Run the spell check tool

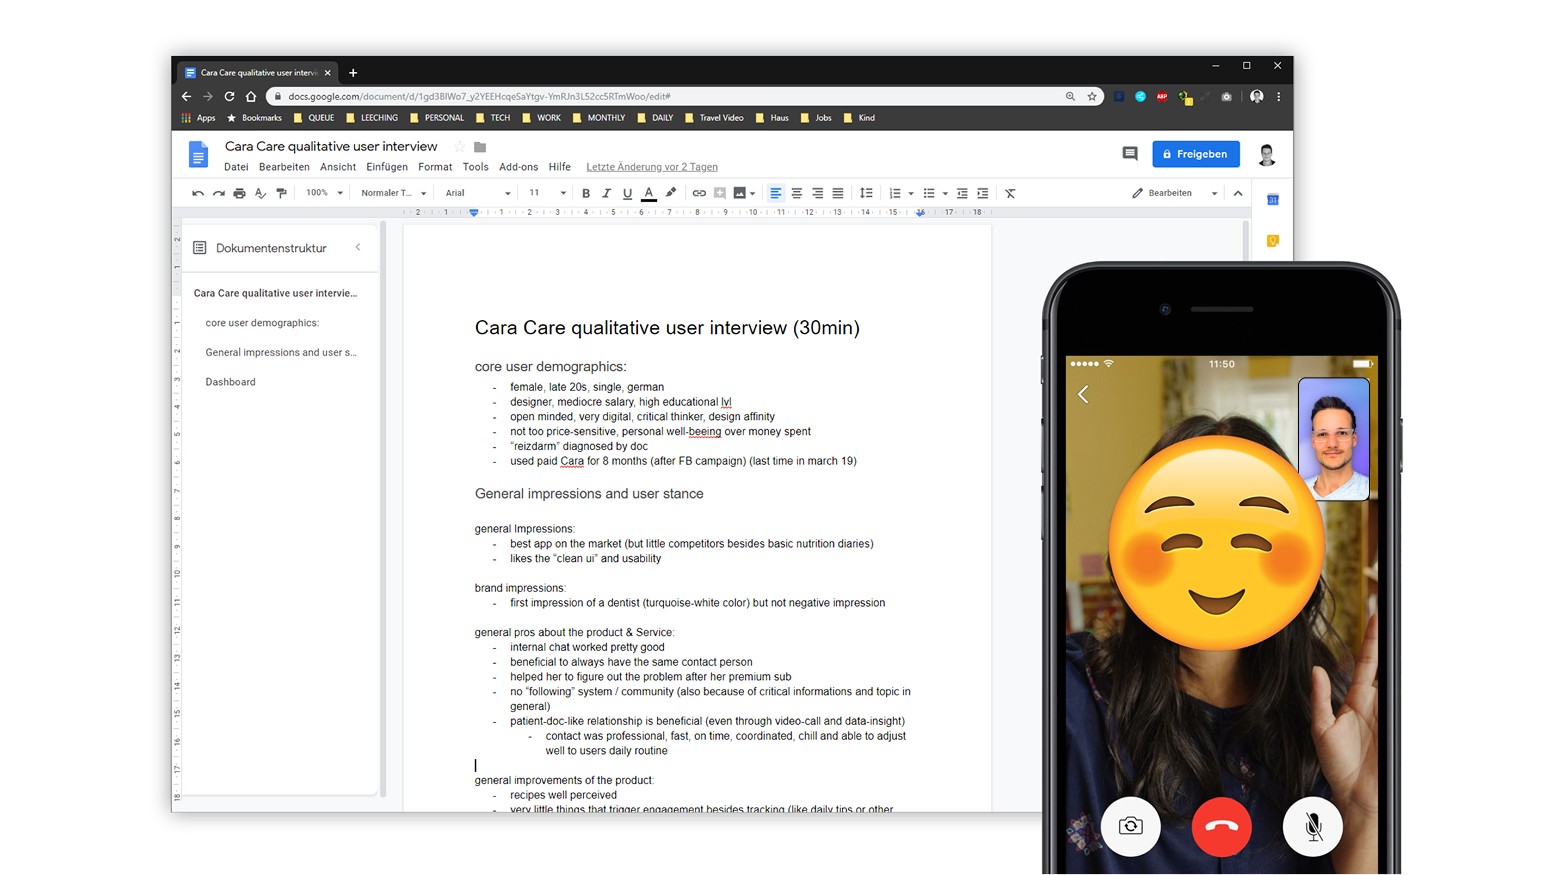(x=260, y=193)
